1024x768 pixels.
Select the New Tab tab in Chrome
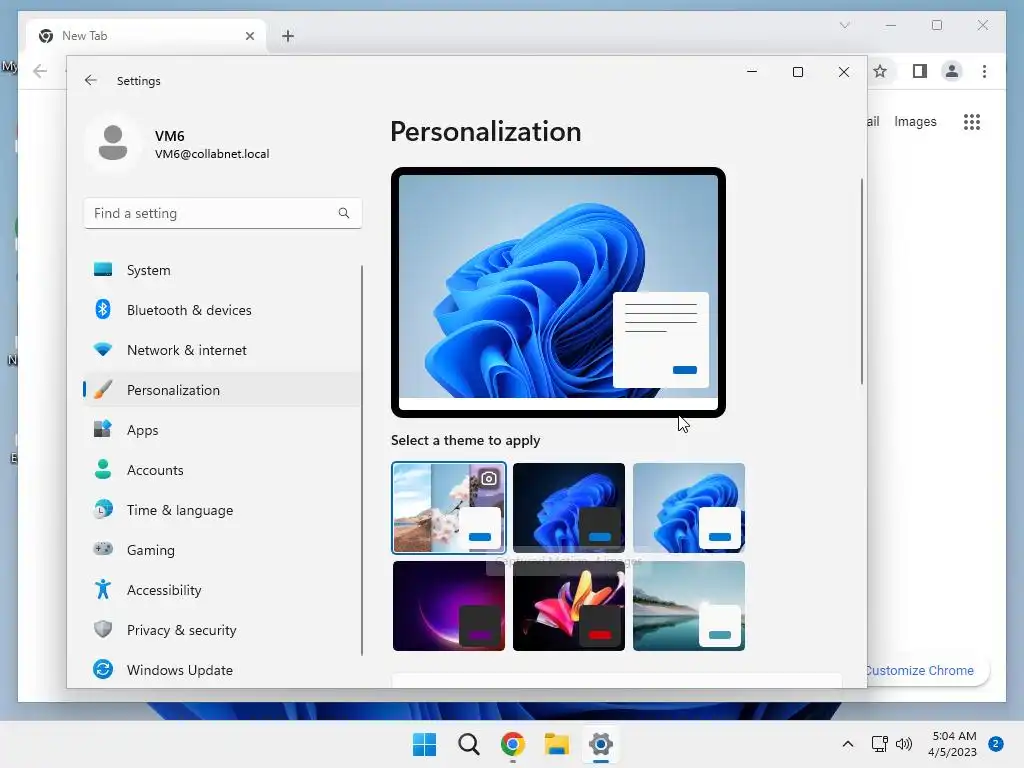[x=146, y=36]
